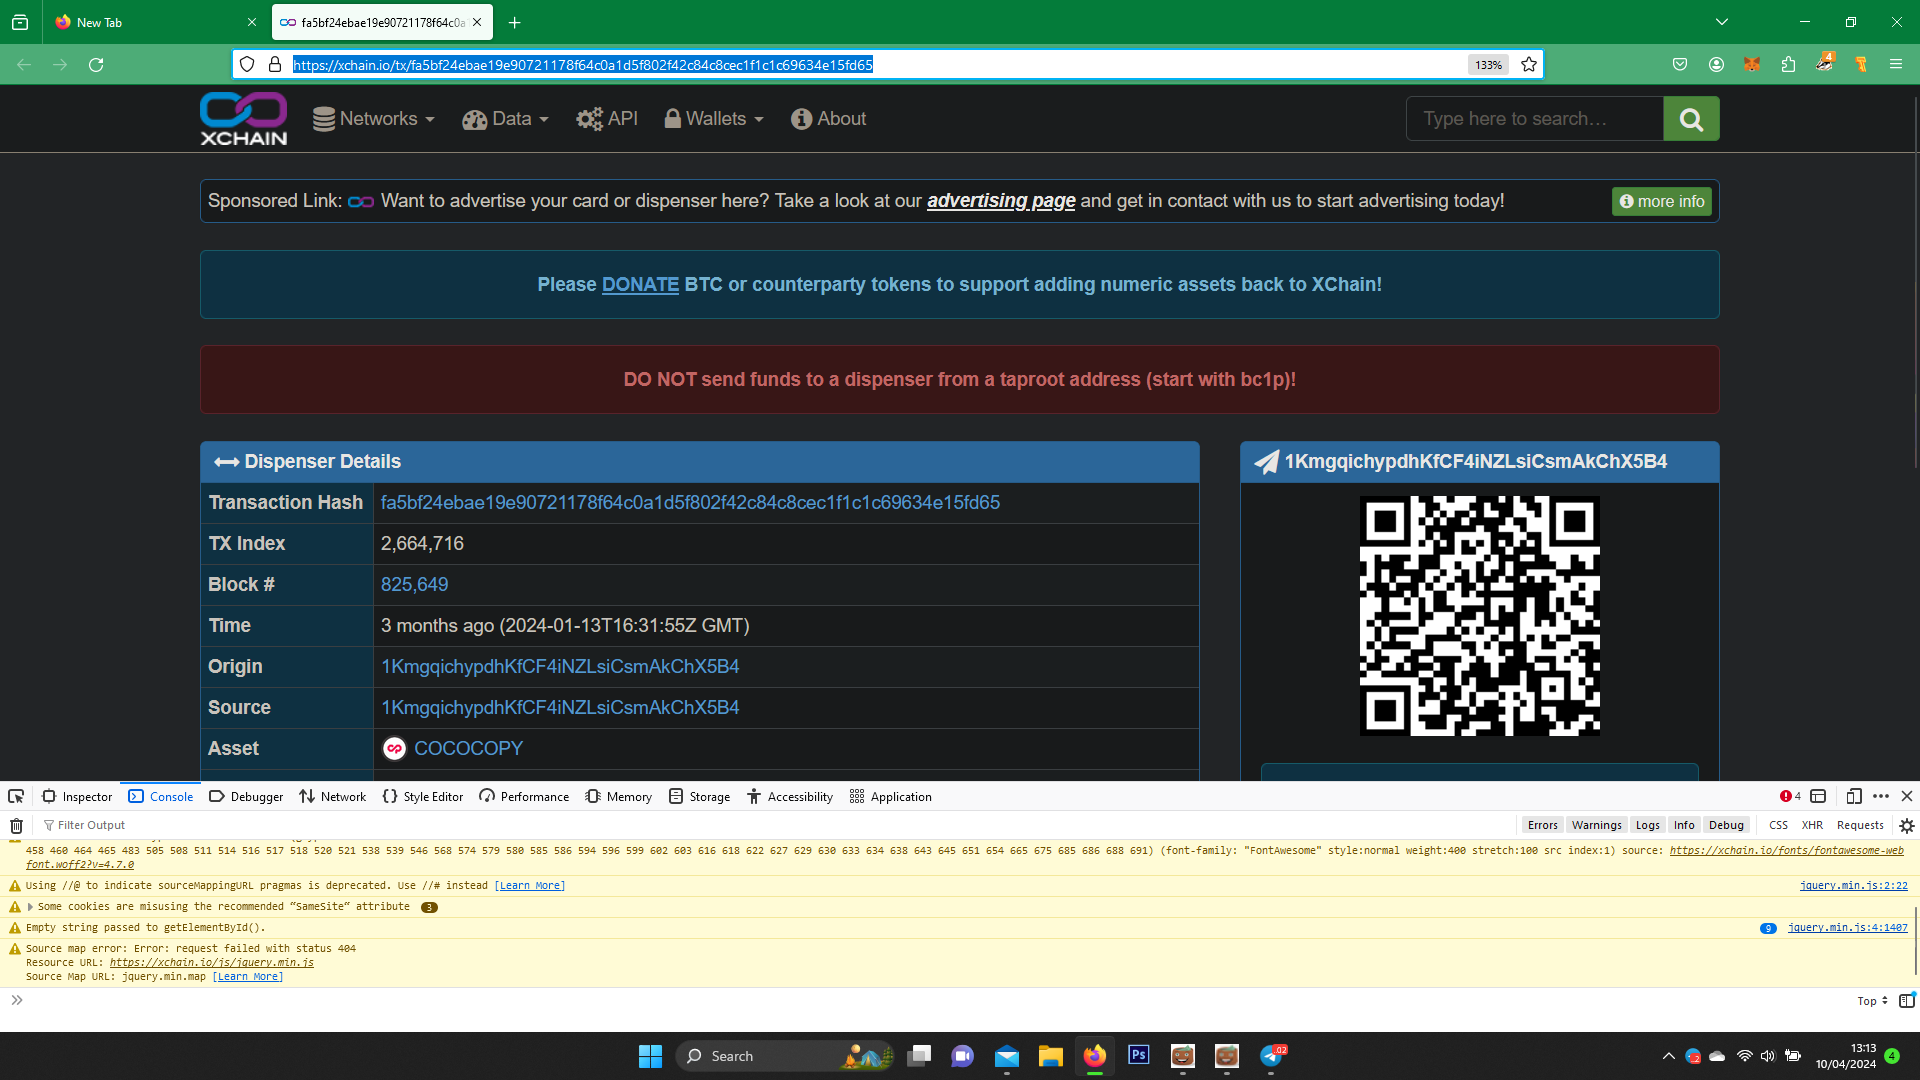Image resolution: width=1920 pixels, height=1080 pixels.
Task: Open Firefox View icon in the tab bar
Action: pyautogui.click(x=20, y=22)
